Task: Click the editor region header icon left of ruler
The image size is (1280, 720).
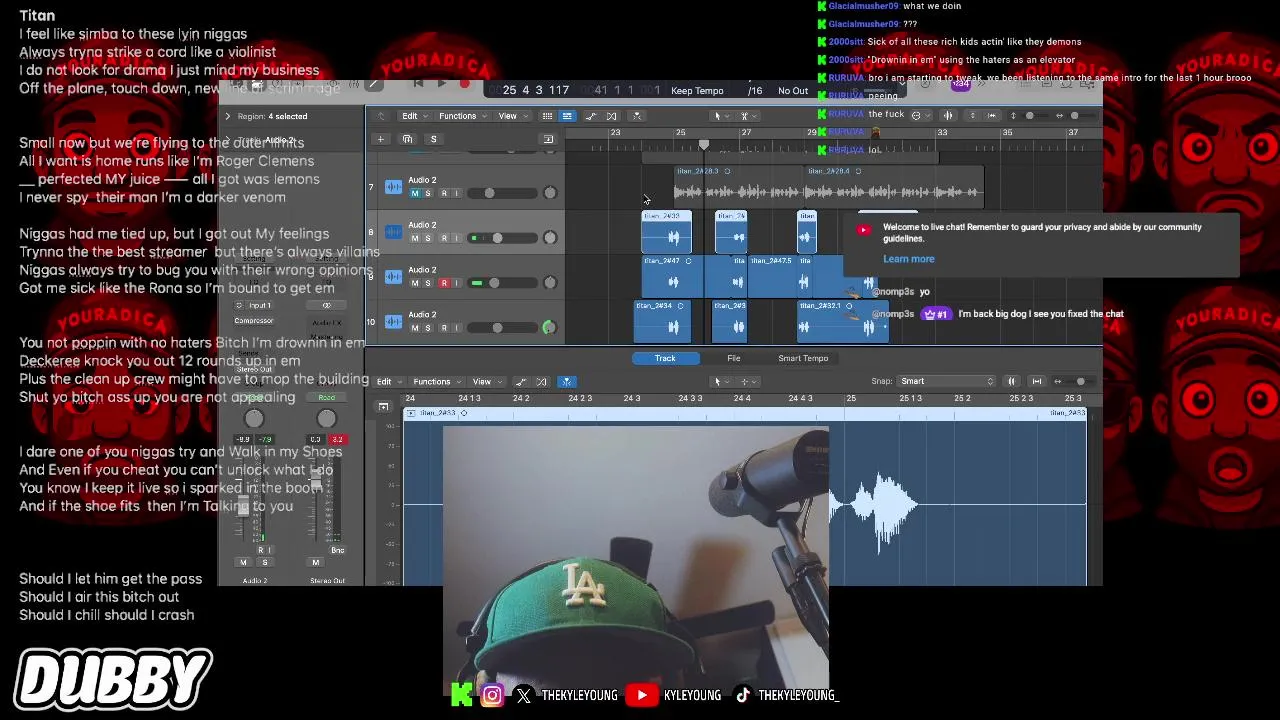Action: (x=383, y=407)
